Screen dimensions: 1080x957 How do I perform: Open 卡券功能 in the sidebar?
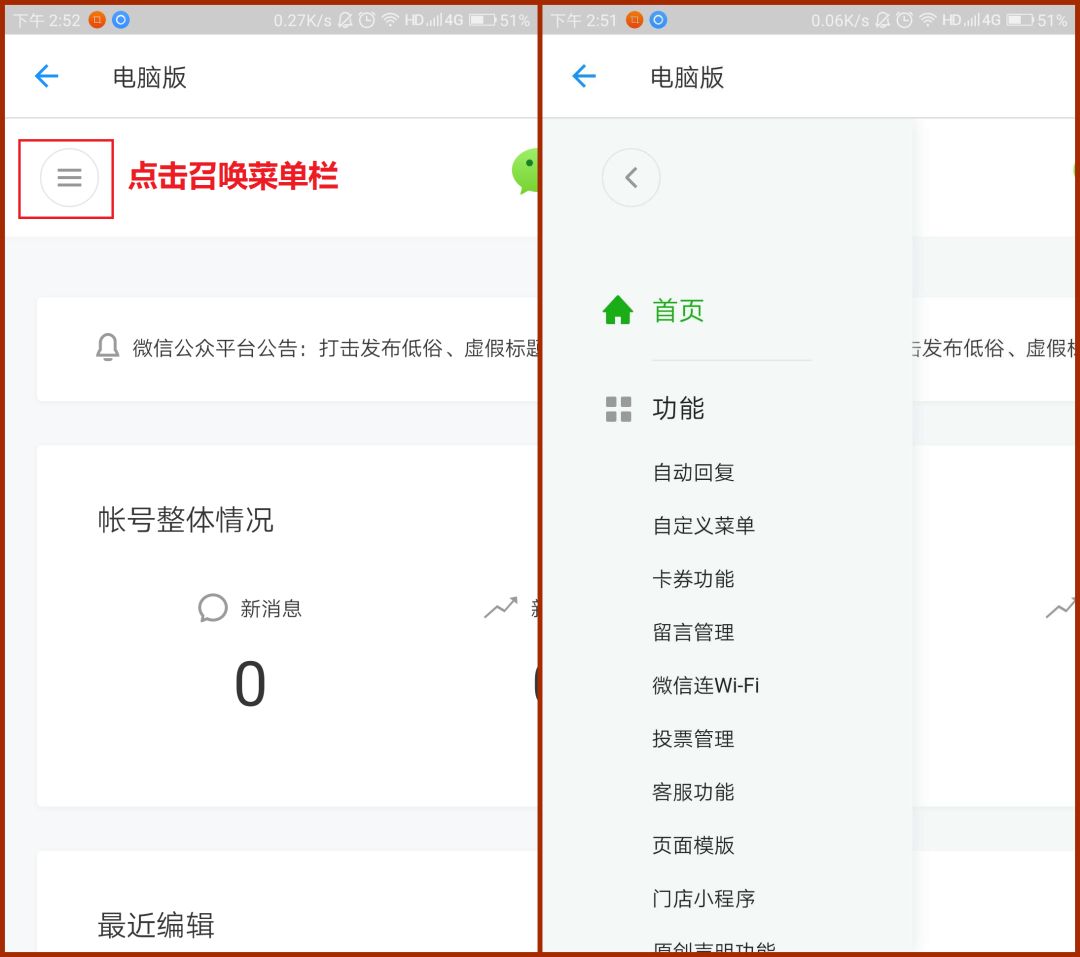pos(693,579)
